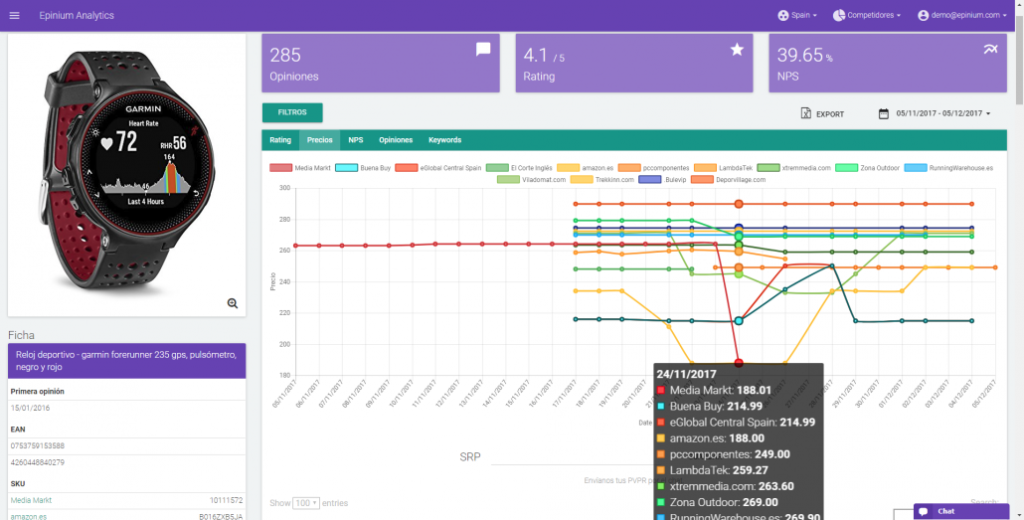This screenshot has width=1024, height=520.
Task: Click the 4.1 / 5 Rating card
Action: pyautogui.click(x=634, y=63)
